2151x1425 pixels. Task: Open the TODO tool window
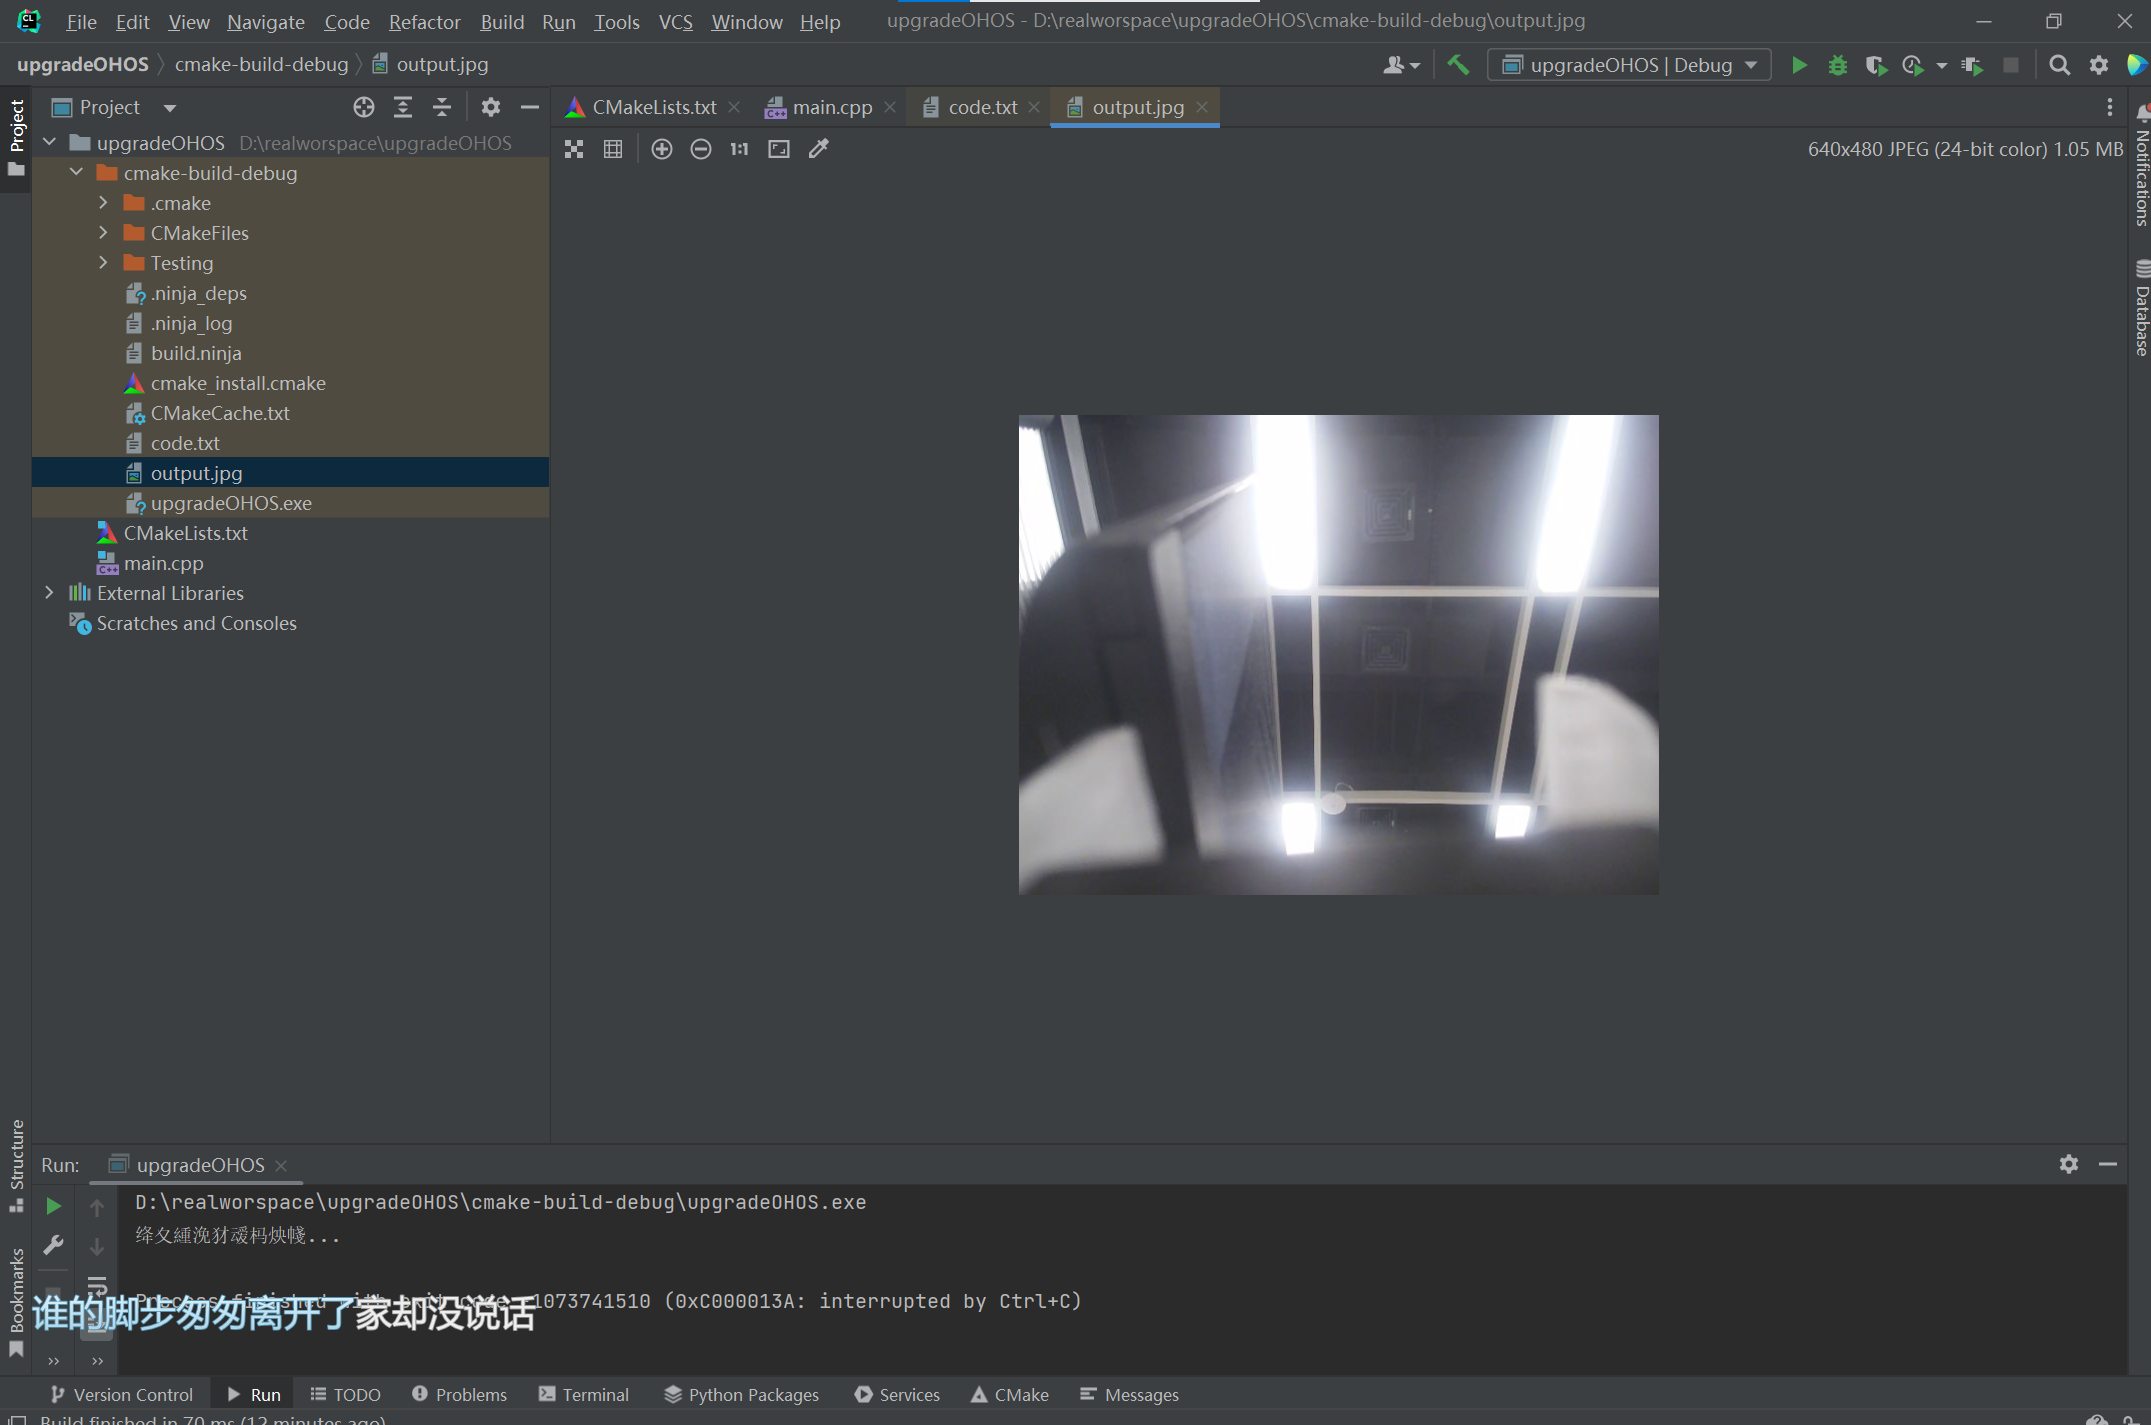pos(346,1394)
